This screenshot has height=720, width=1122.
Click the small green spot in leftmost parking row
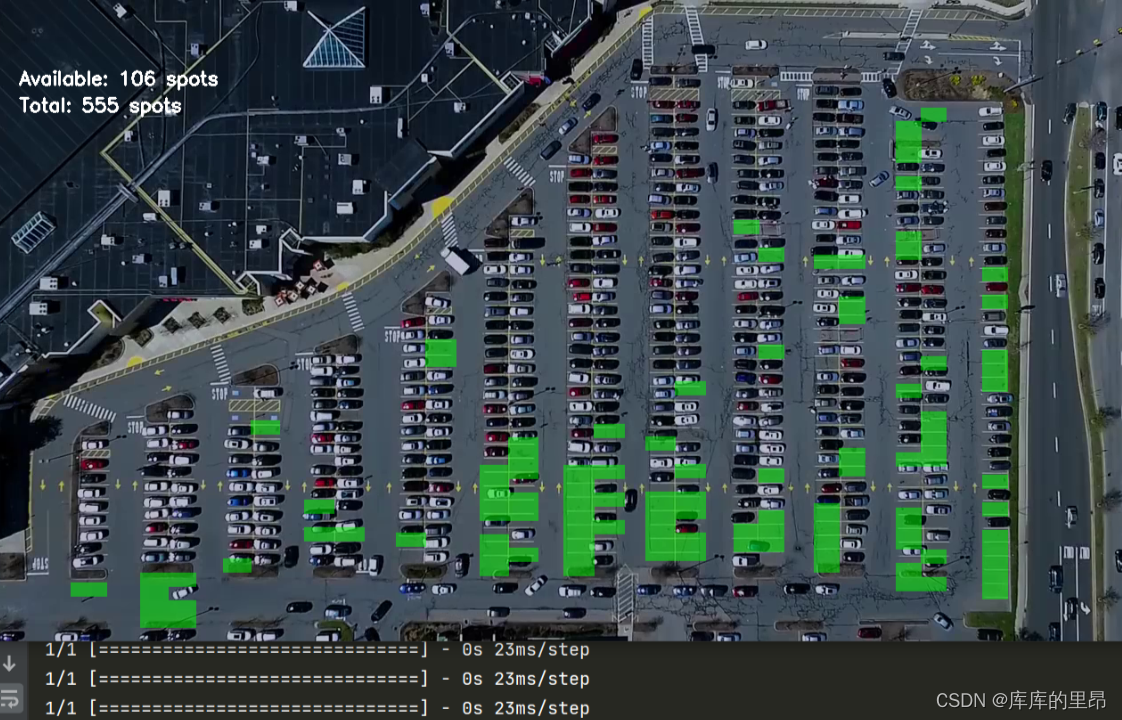pos(89,590)
